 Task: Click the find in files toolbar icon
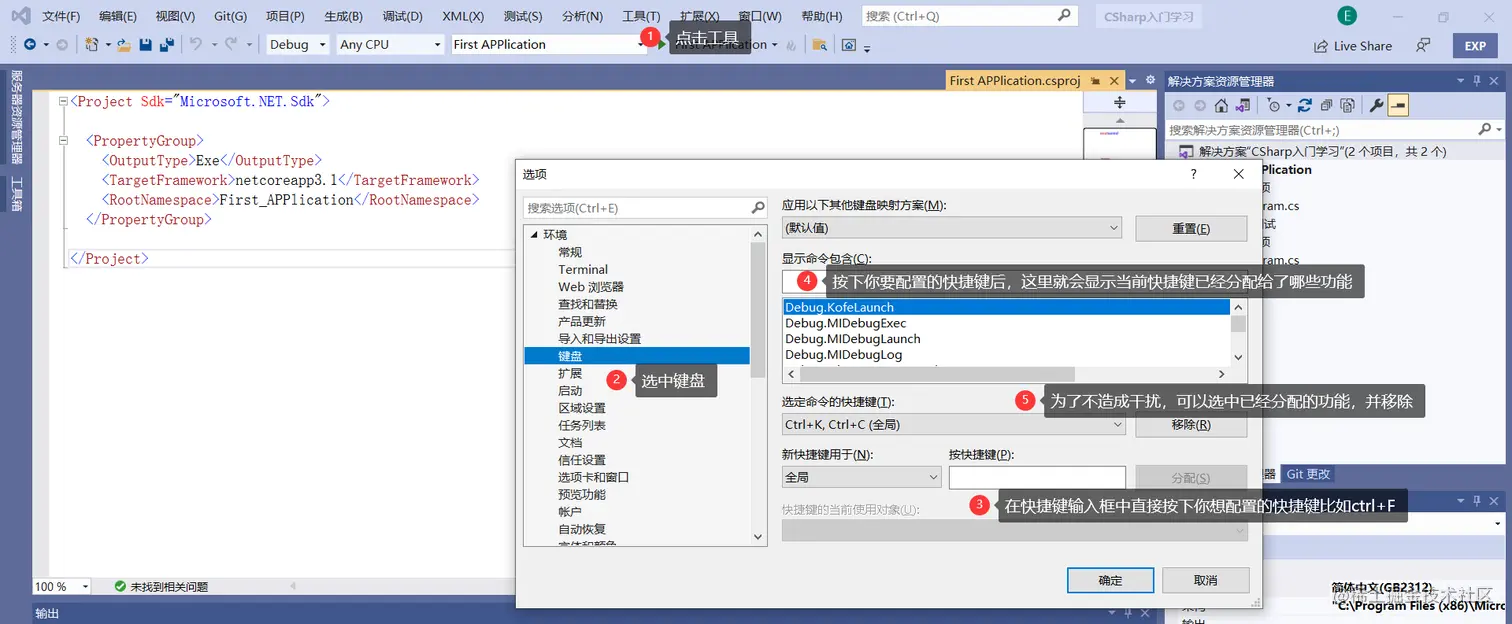click(x=819, y=45)
